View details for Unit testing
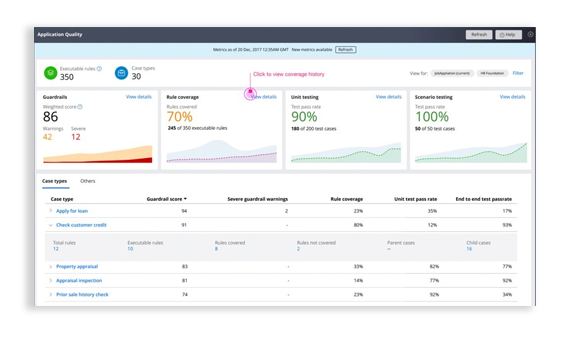Viewport: 562px width, 360px height. pos(389,97)
